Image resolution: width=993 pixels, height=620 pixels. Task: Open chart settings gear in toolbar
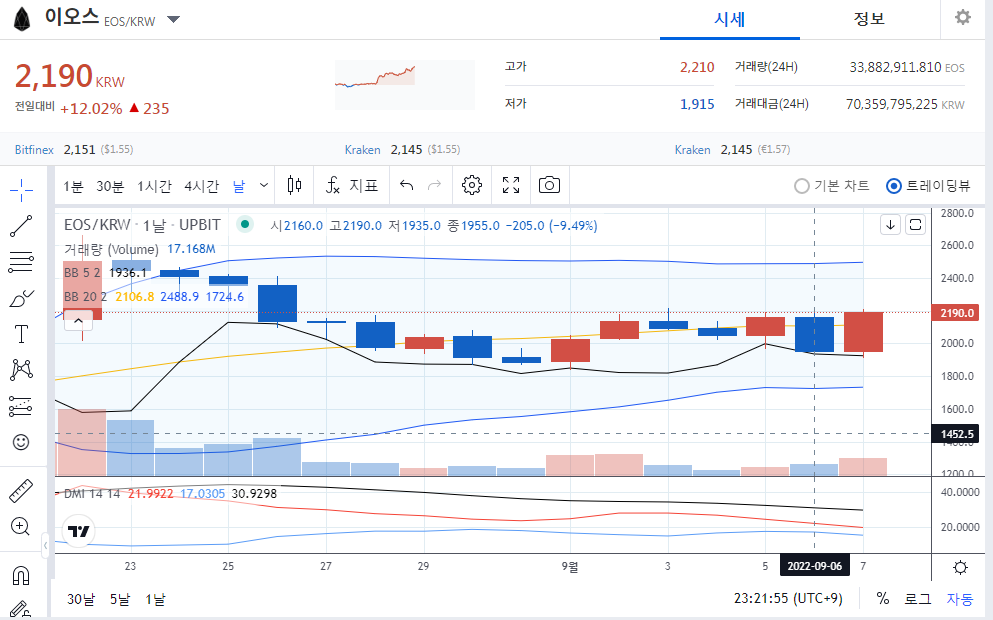point(472,186)
